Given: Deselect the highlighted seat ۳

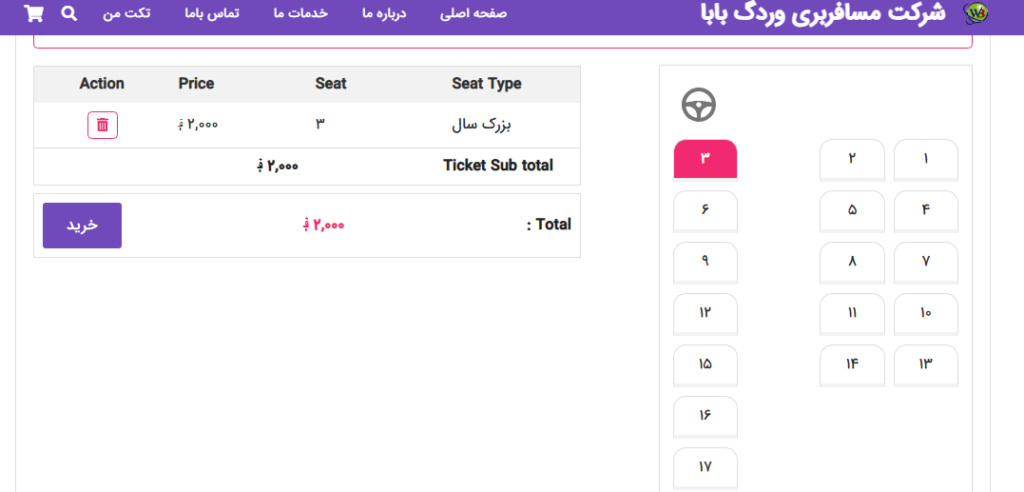Looking at the screenshot, I should point(705,159).
